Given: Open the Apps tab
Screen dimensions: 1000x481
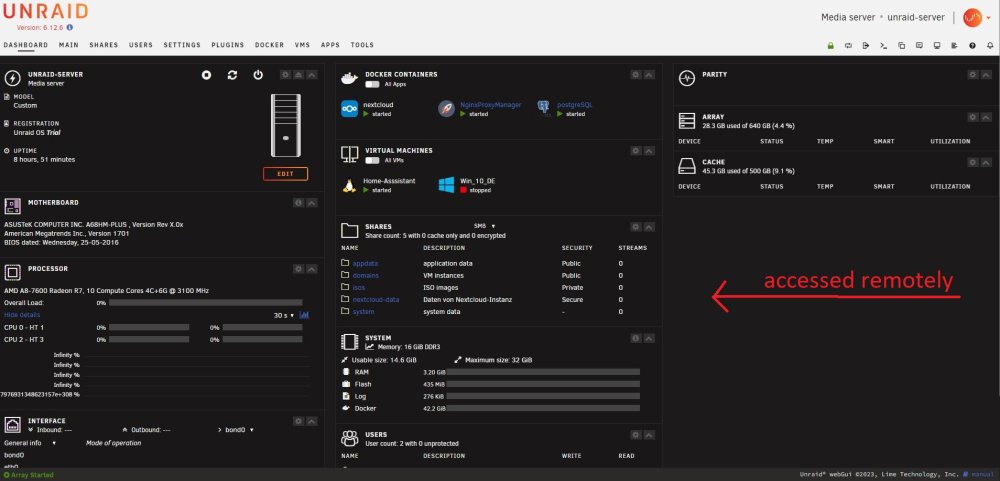Looking at the screenshot, I should (330, 45).
